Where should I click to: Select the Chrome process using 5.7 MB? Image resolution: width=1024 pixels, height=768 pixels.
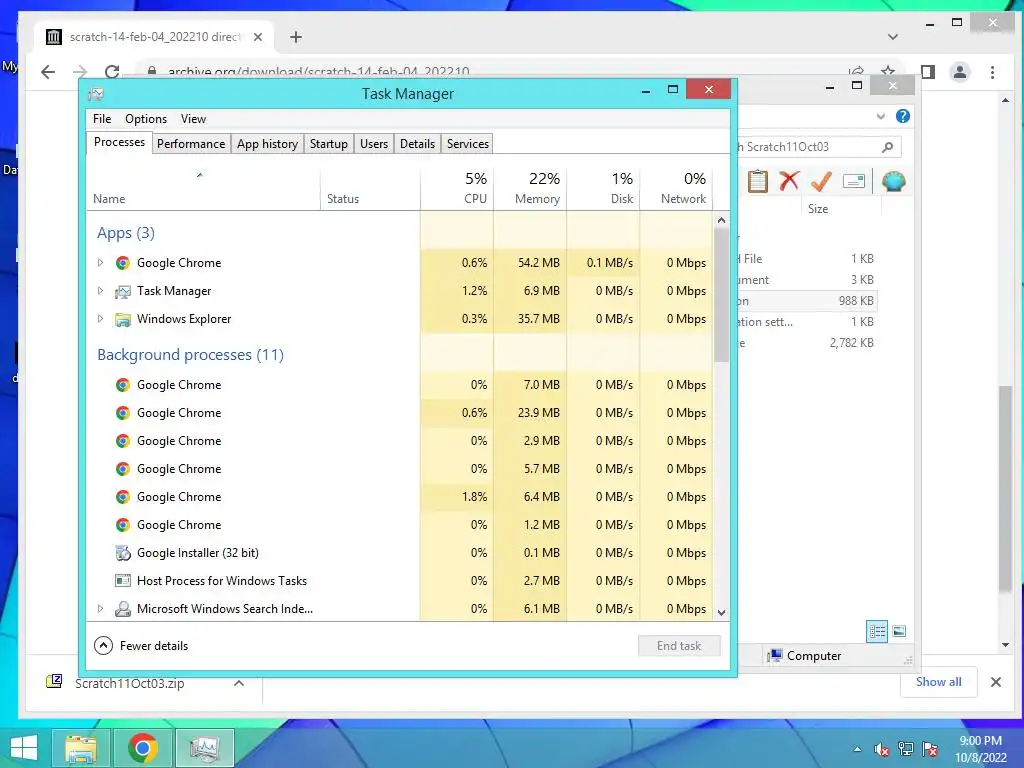click(399, 469)
